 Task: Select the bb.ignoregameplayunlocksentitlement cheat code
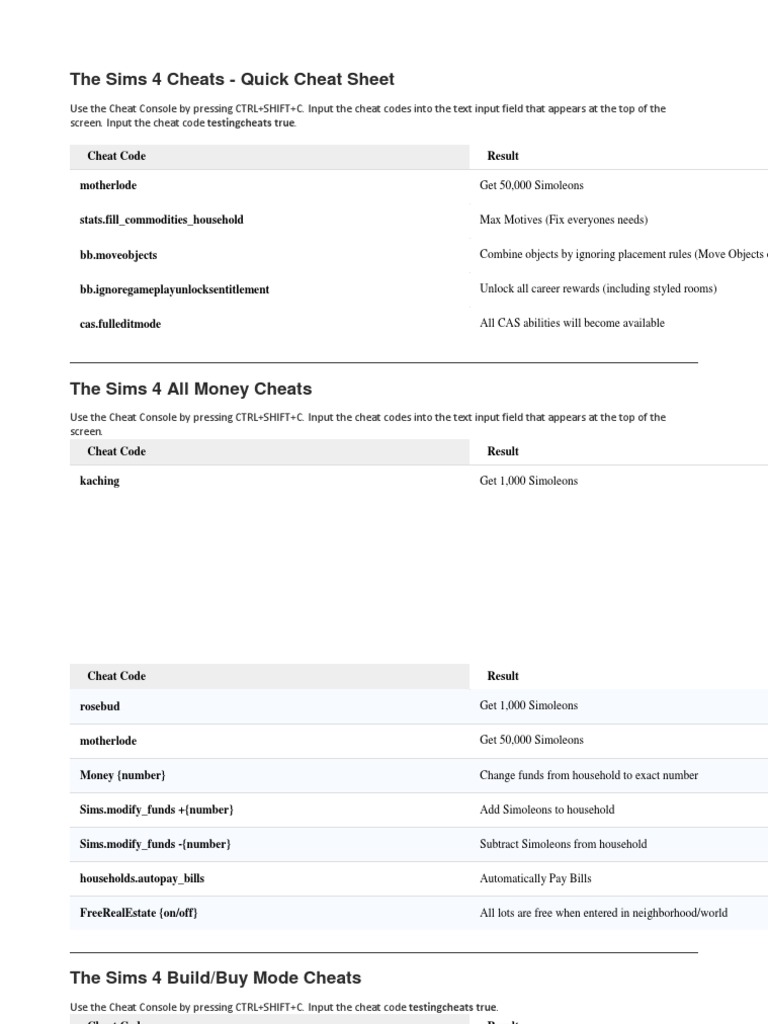[174, 289]
